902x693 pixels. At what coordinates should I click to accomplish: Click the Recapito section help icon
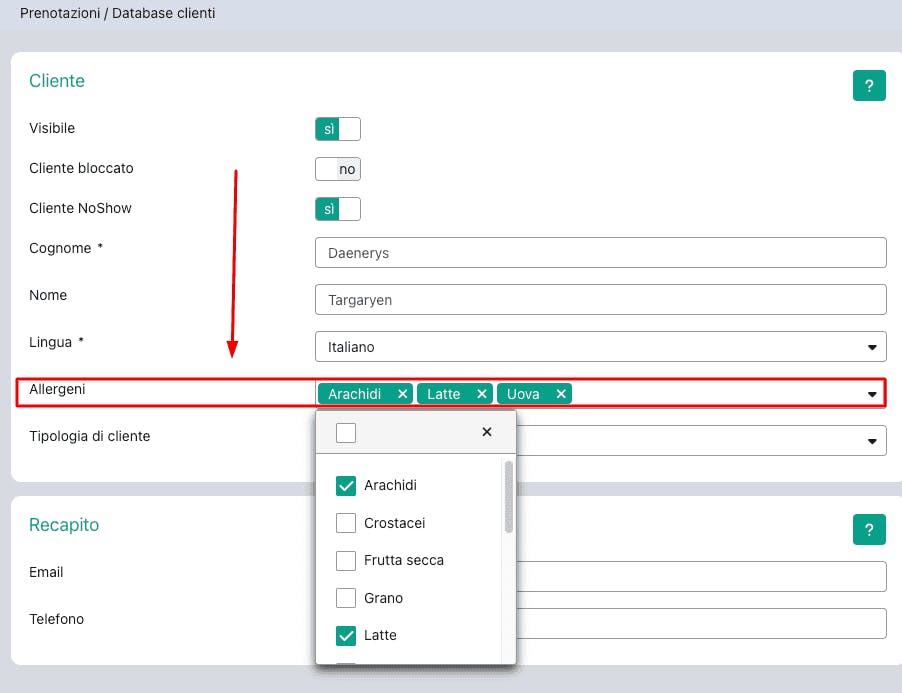pyautogui.click(x=869, y=529)
